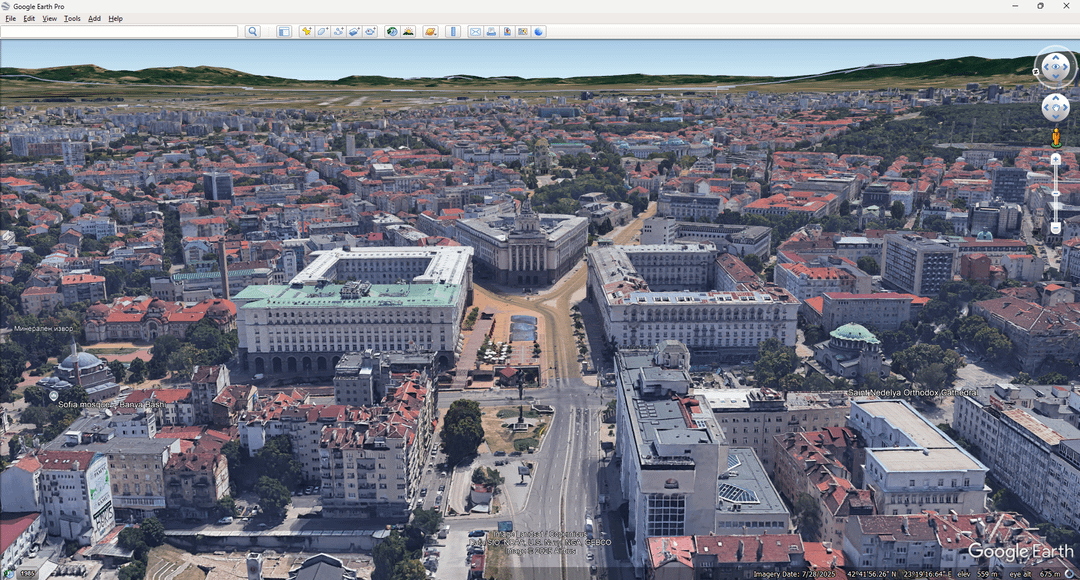Viewport: 1080px width, 580px height.
Task: Select the Add Polygon tool
Action: 323,32
